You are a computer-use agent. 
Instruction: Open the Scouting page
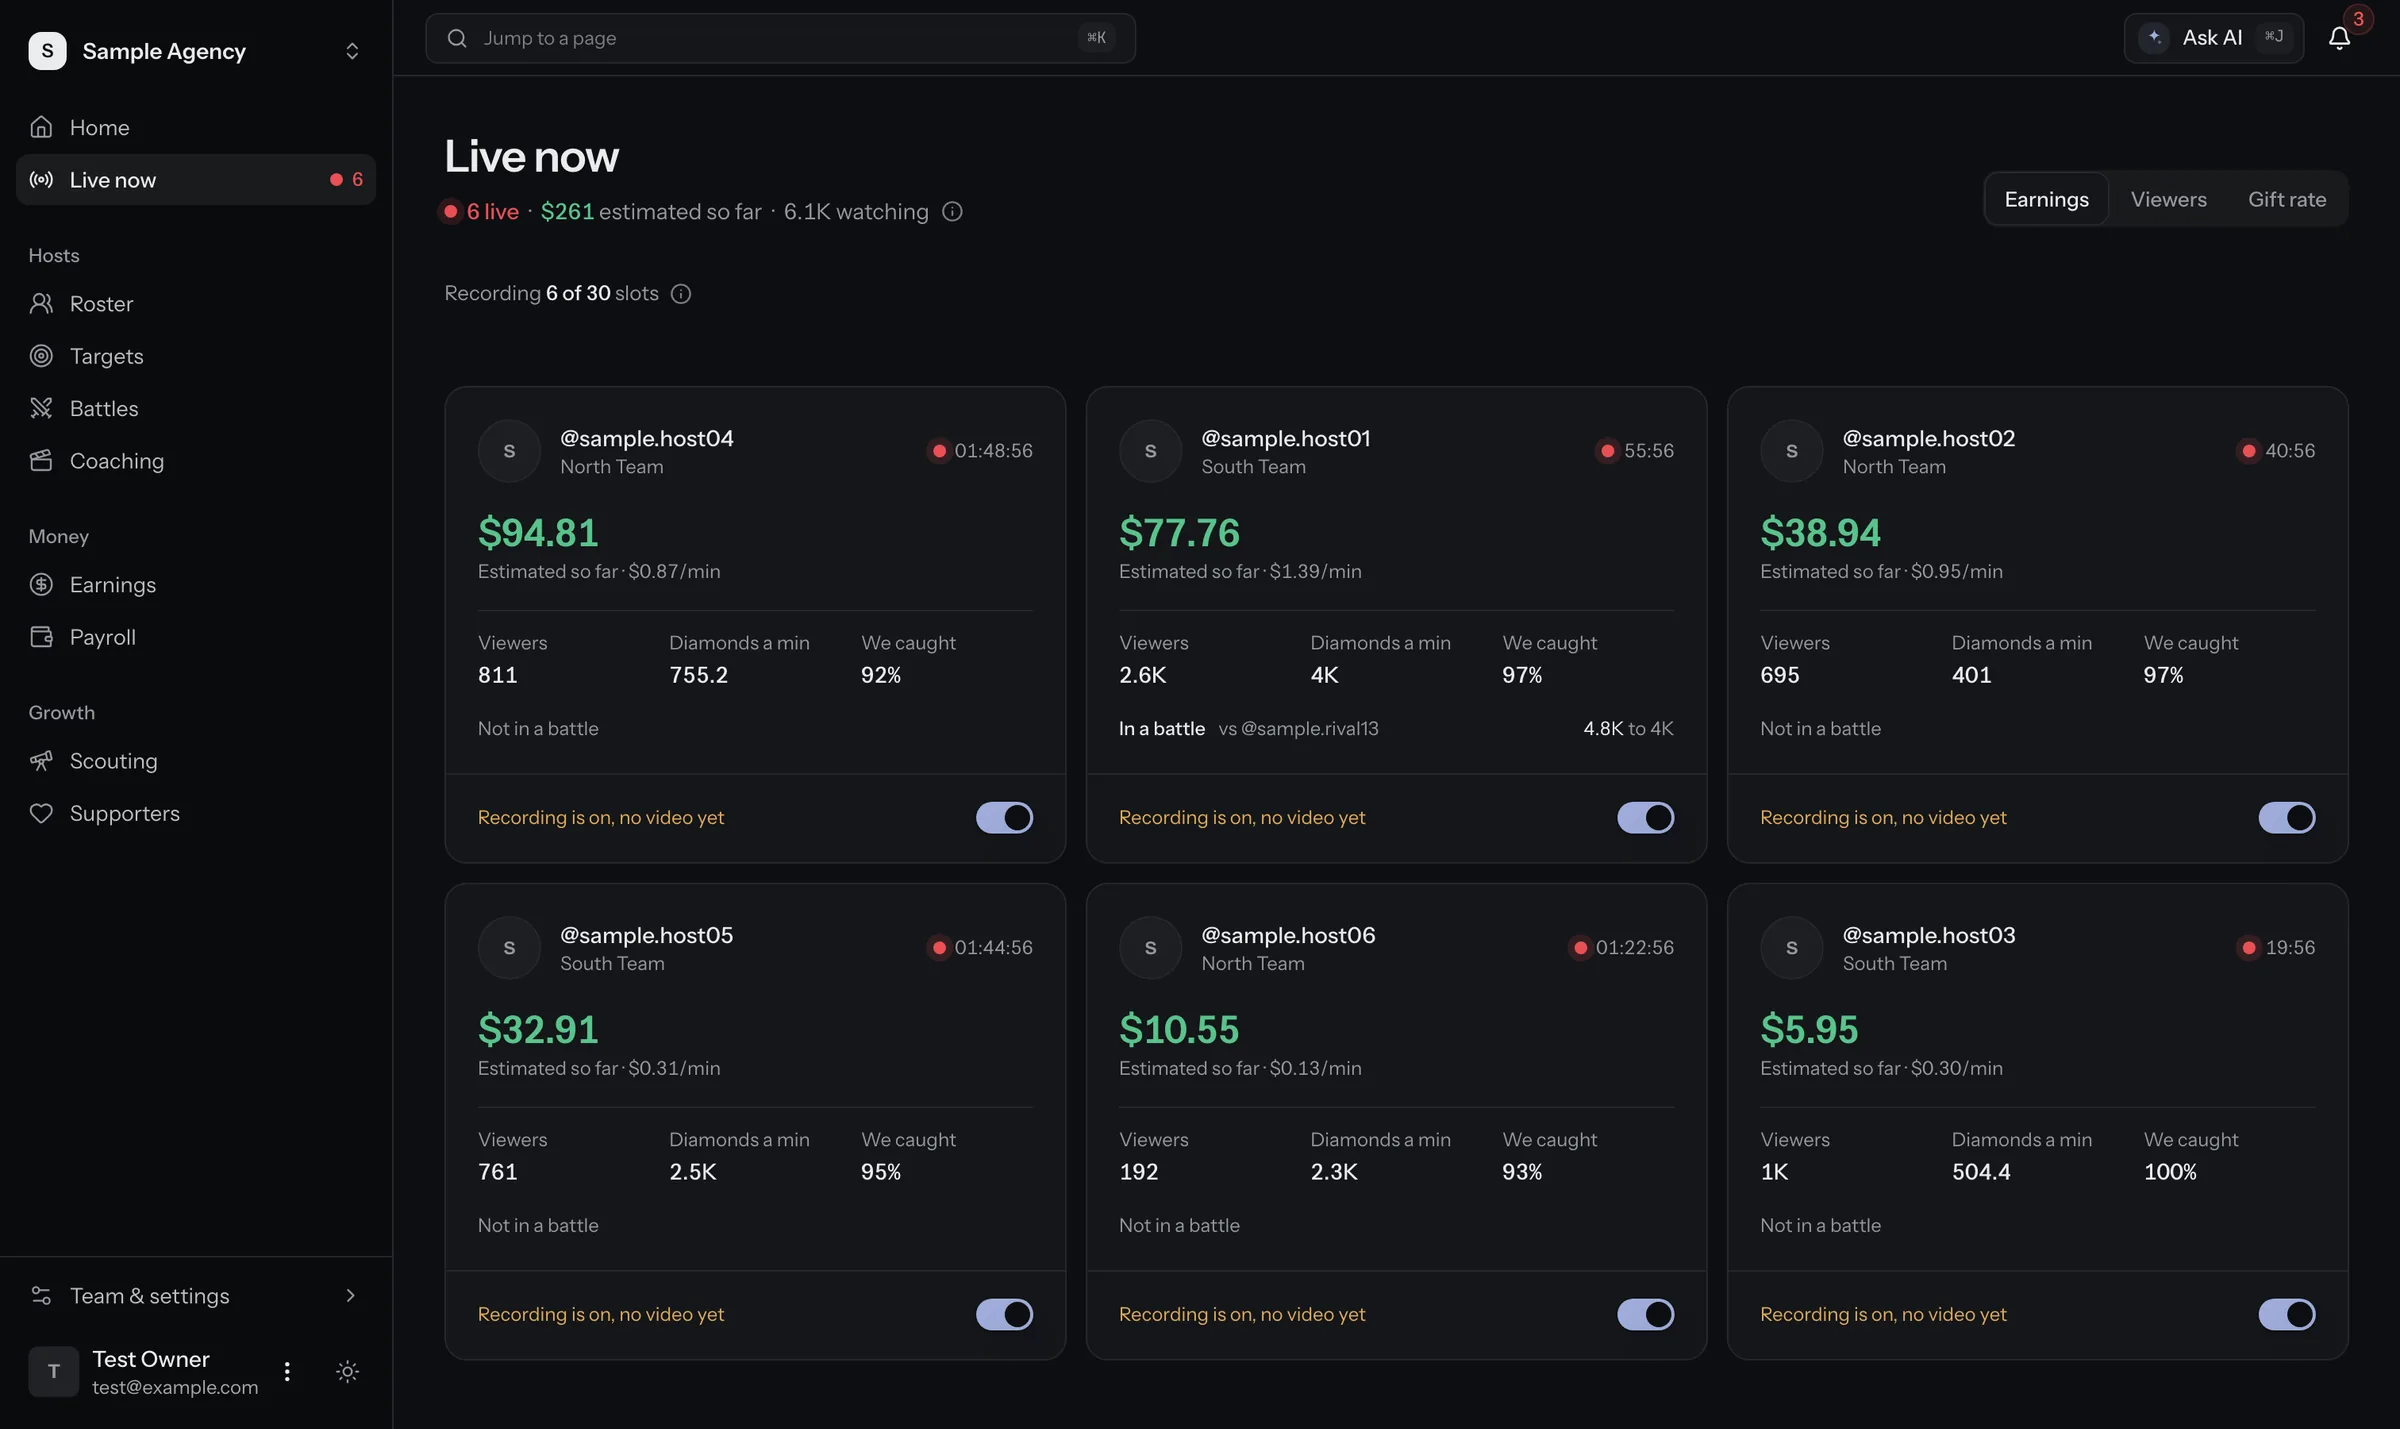[x=196, y=761]
